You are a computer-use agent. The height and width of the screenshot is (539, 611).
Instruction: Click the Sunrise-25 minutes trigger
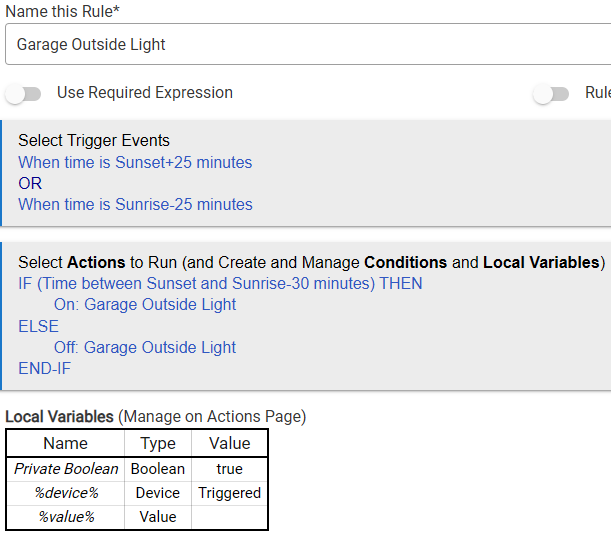coord(135,204)
